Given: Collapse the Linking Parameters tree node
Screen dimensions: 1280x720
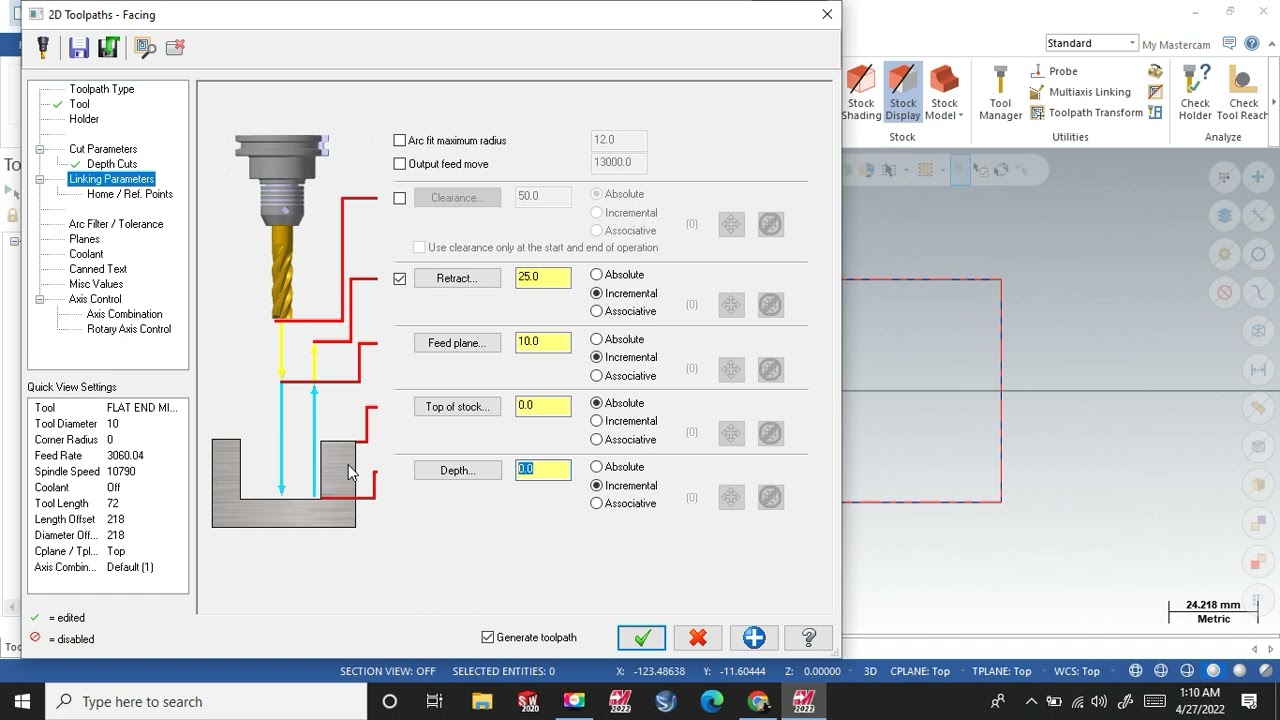Looking at the screenshot, I should pos(40,179).
